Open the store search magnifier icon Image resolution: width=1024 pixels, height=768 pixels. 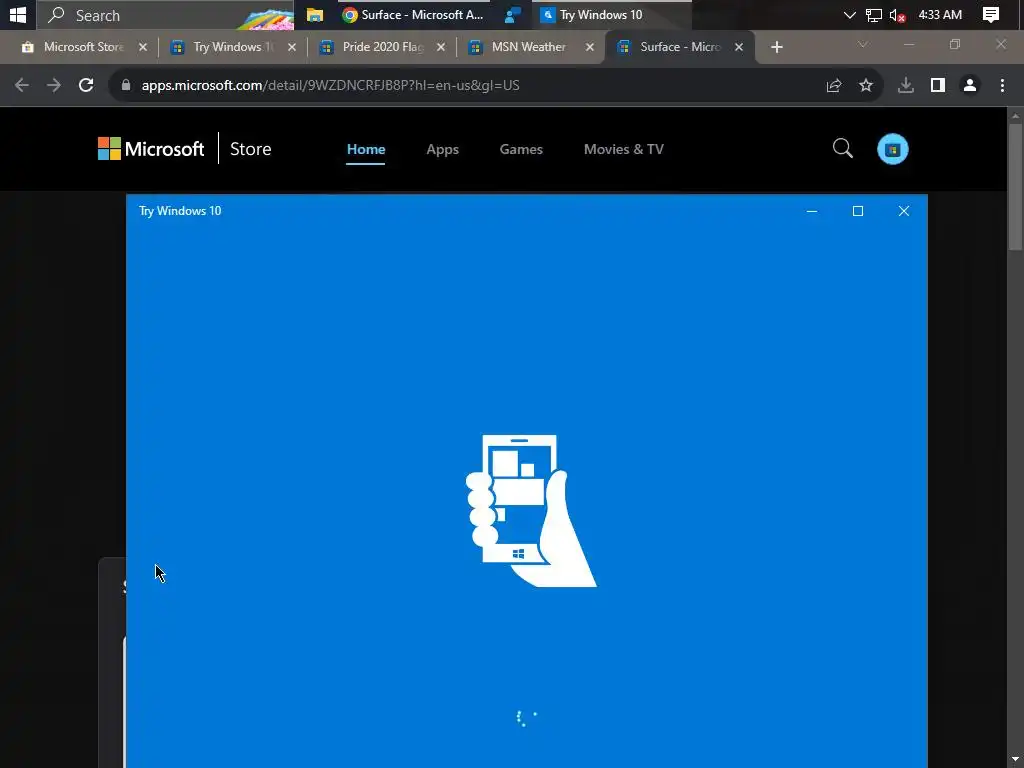pos(842,149)
